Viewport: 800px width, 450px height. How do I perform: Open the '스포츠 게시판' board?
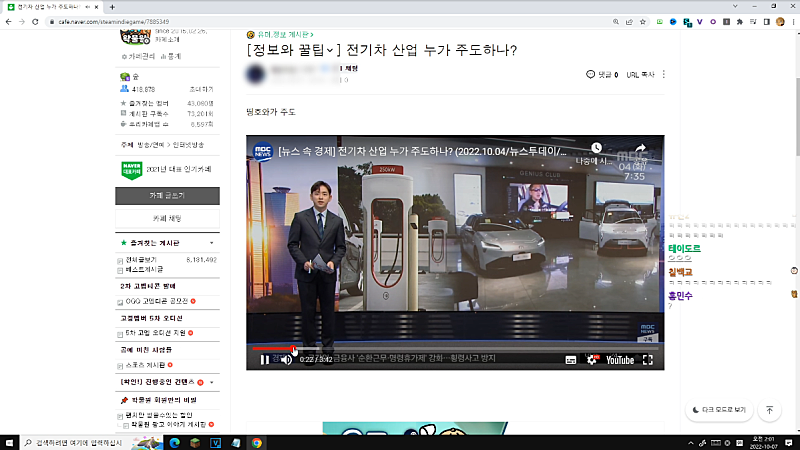pos(145,365)
